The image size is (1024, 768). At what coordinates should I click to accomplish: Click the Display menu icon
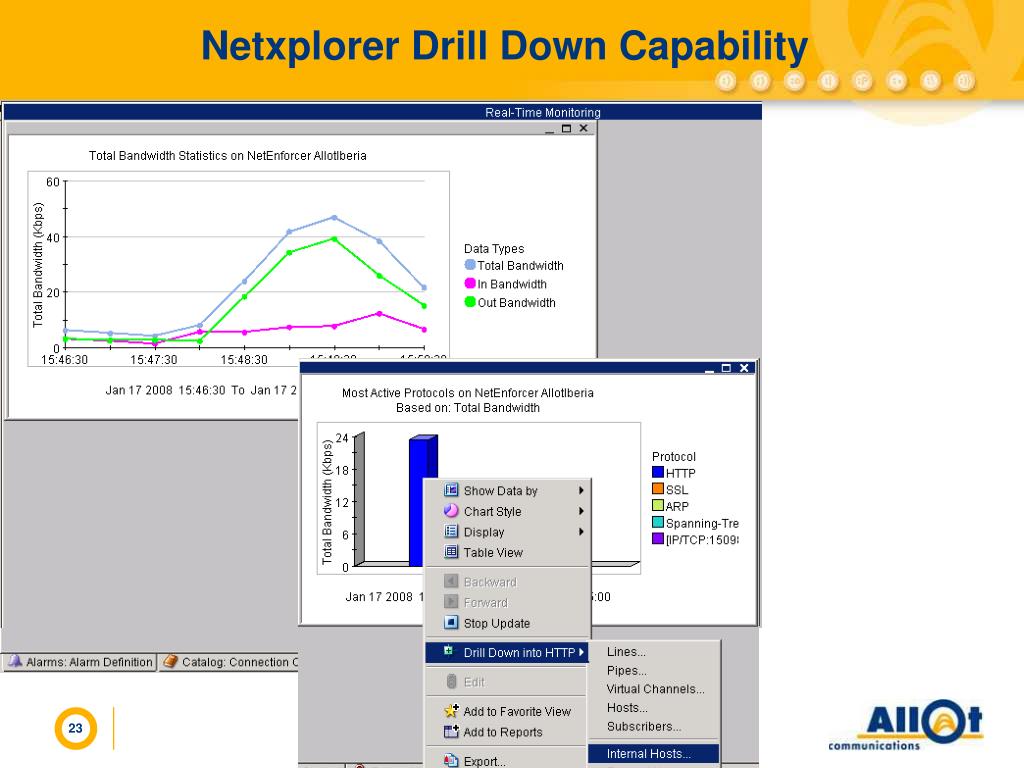(451, 531)
